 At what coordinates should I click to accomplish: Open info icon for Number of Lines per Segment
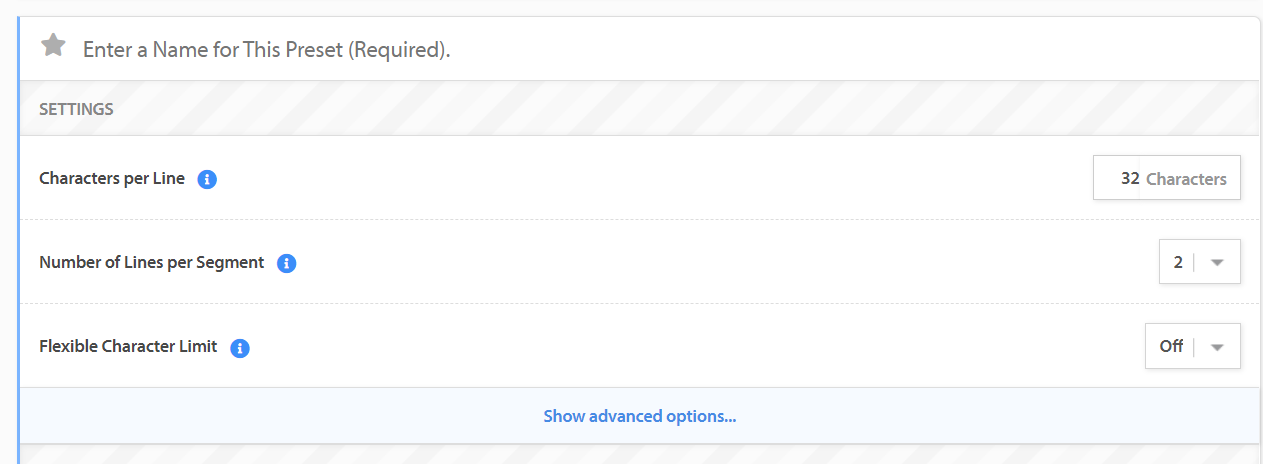coord(286,264)
